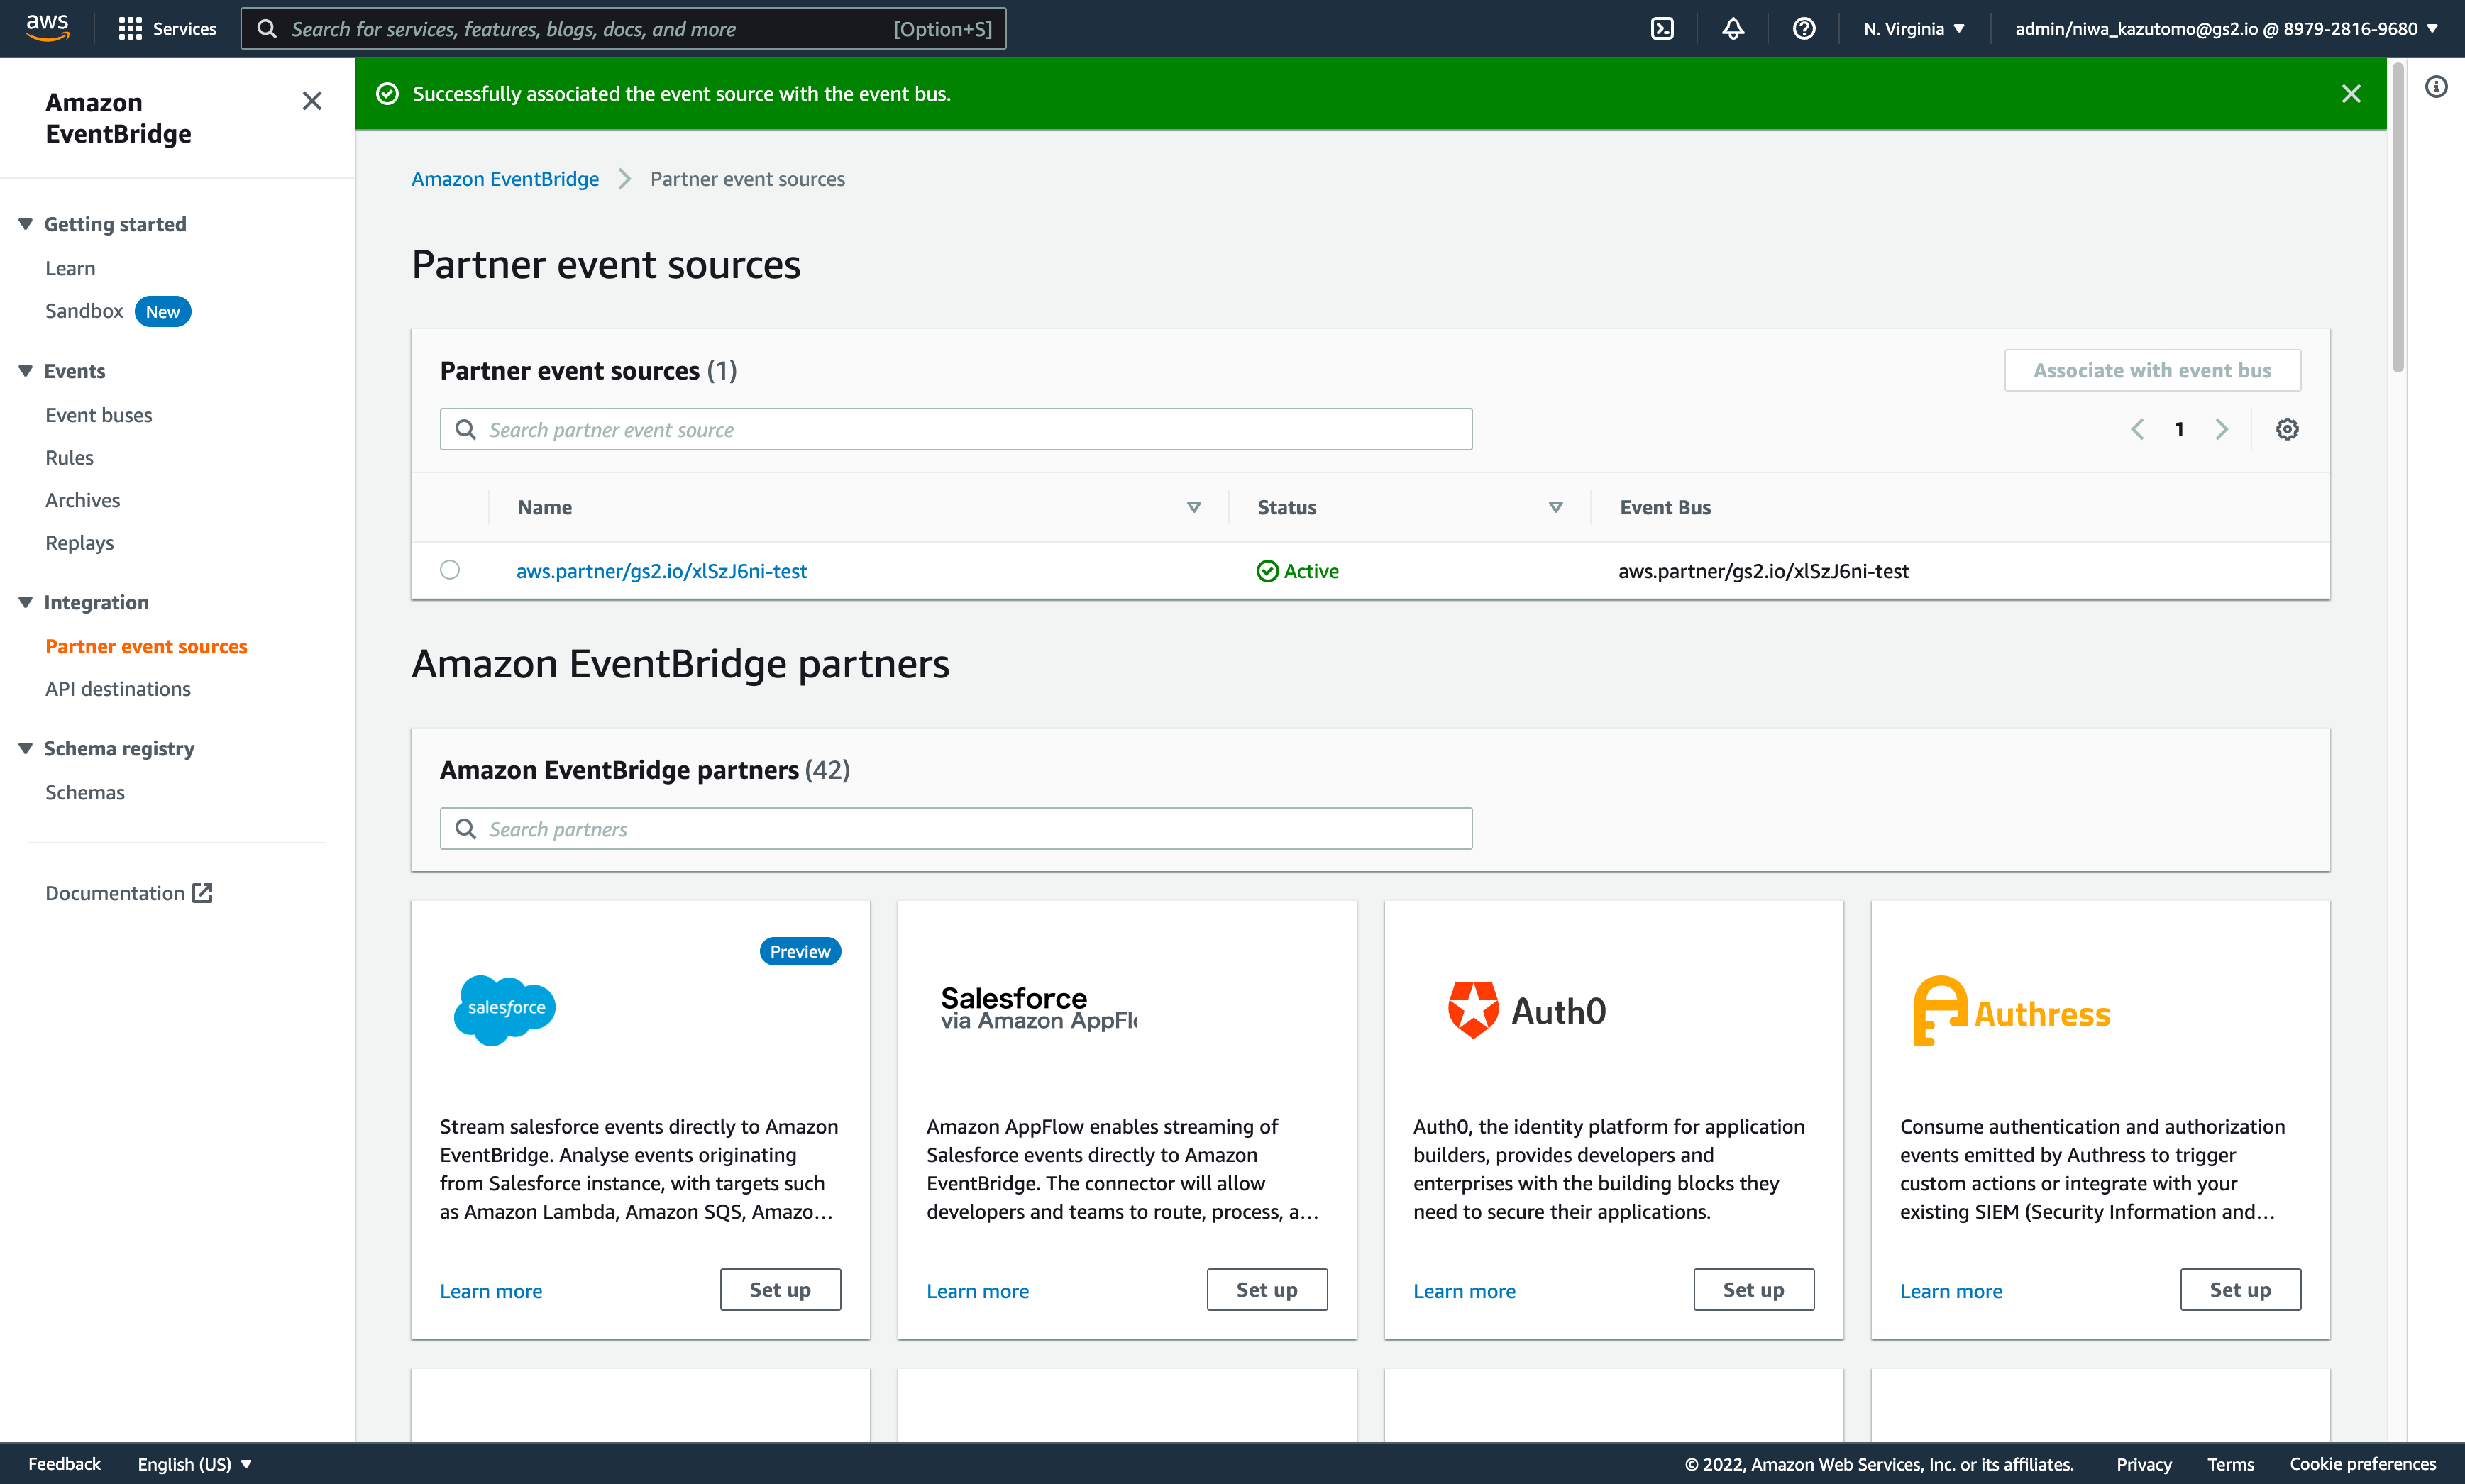Screen dimensions: 2465x1484
Task: Open the Services grid menu
Action: point(167,28)
